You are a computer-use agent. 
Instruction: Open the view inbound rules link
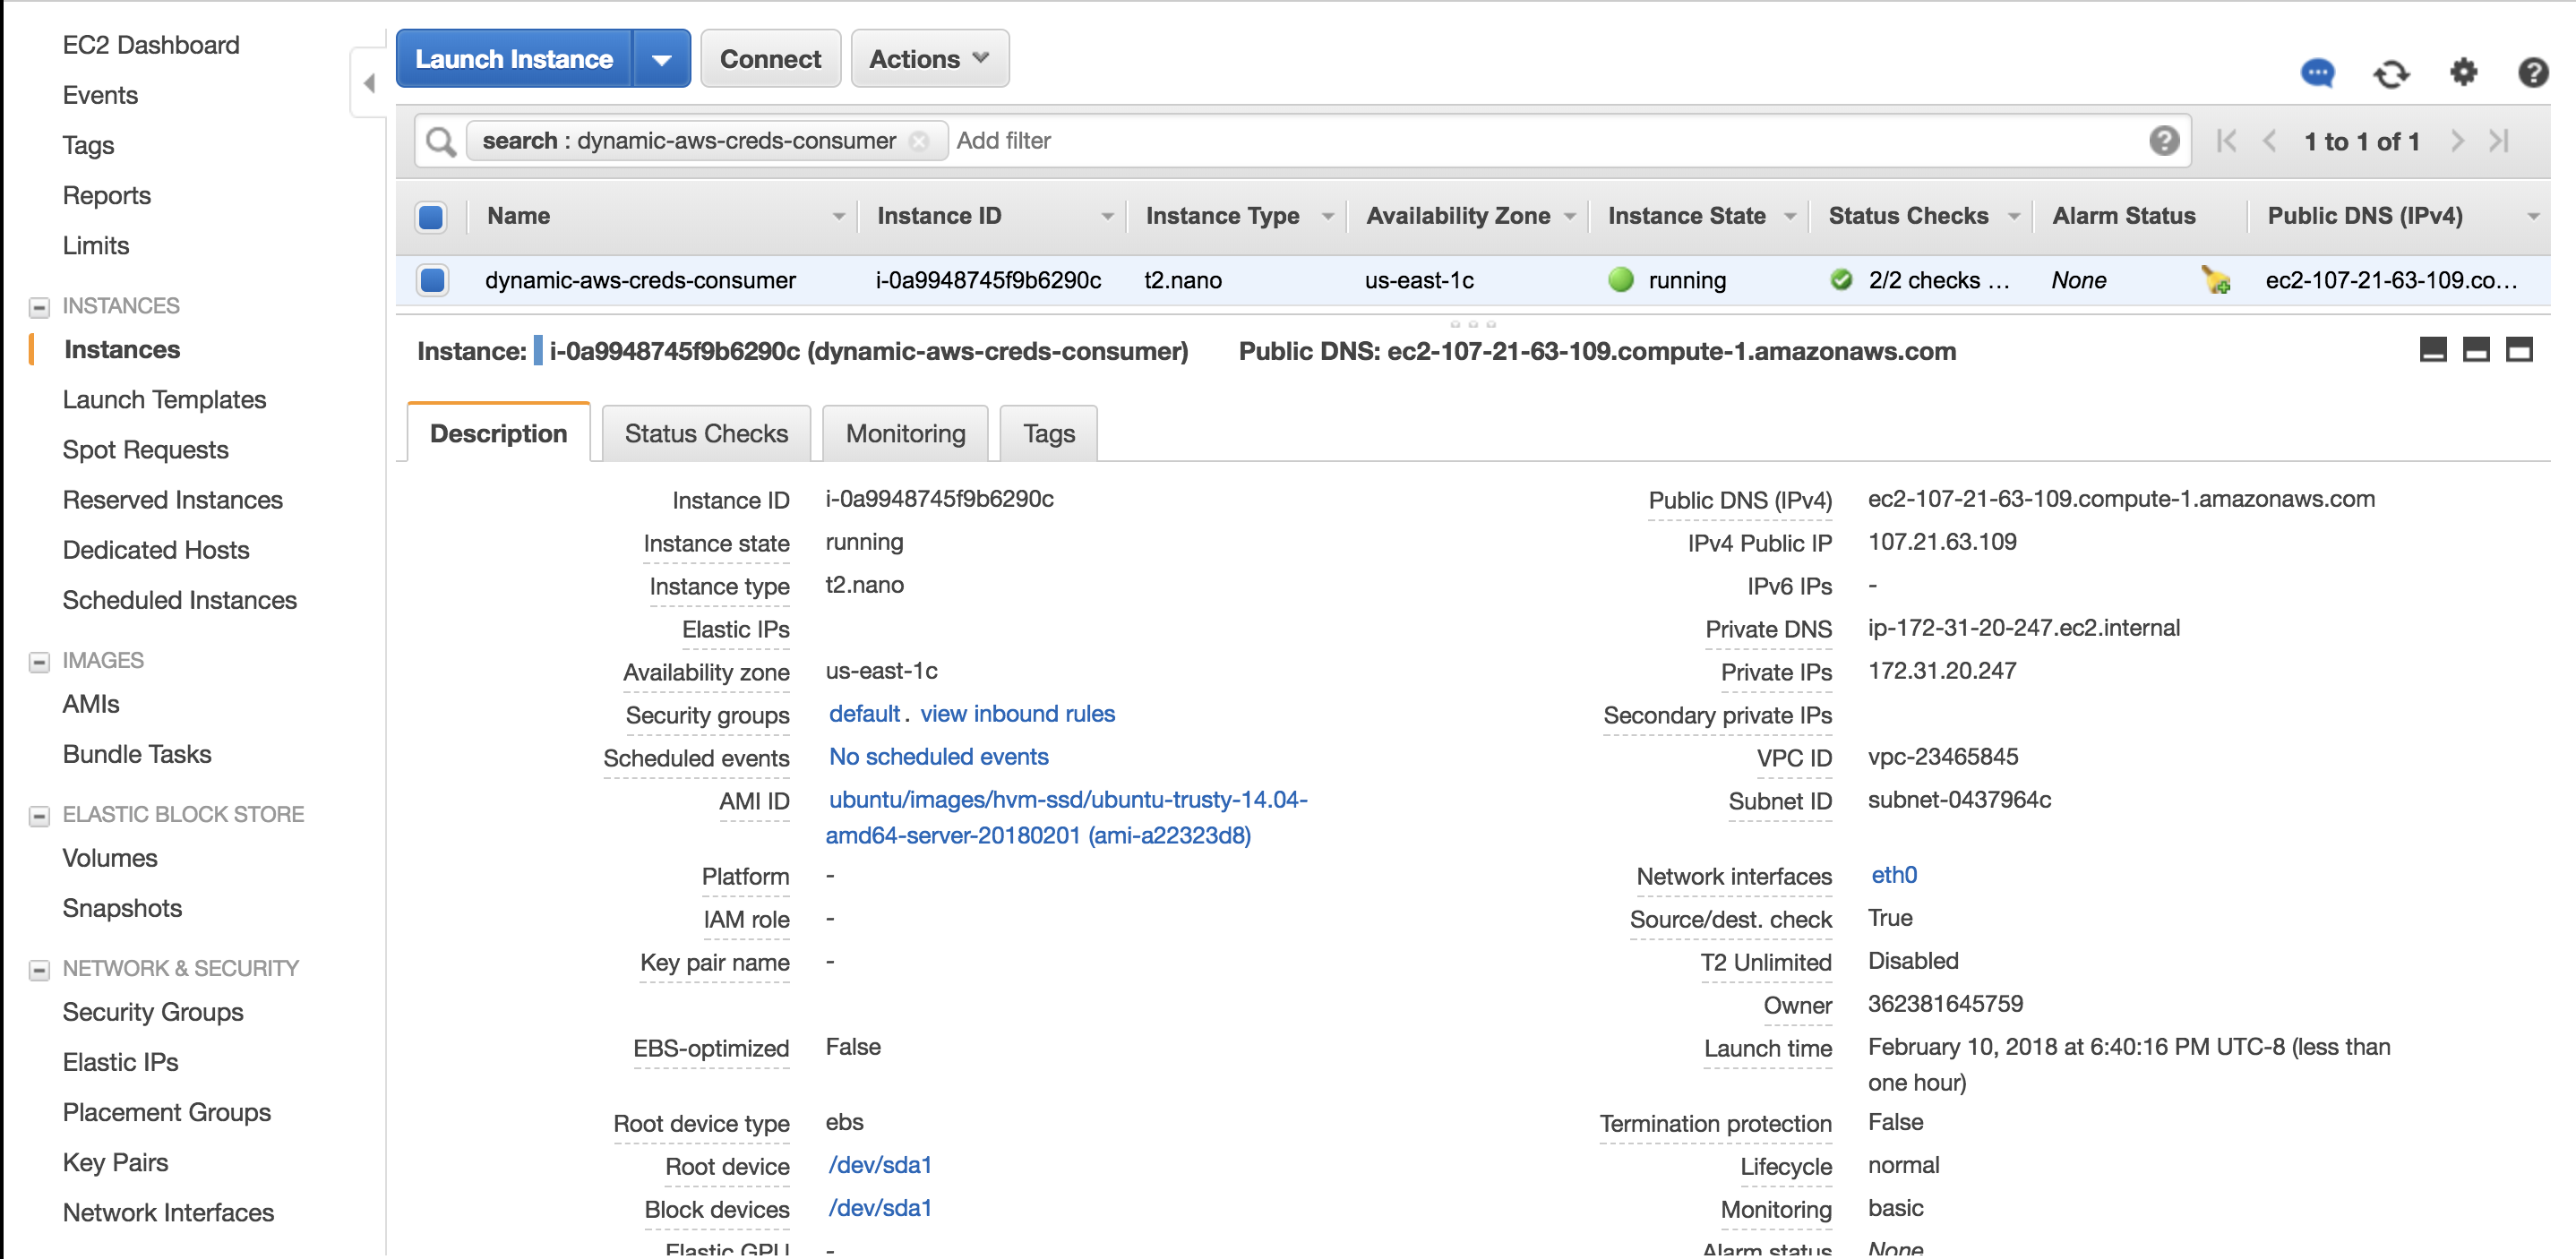1017,714
